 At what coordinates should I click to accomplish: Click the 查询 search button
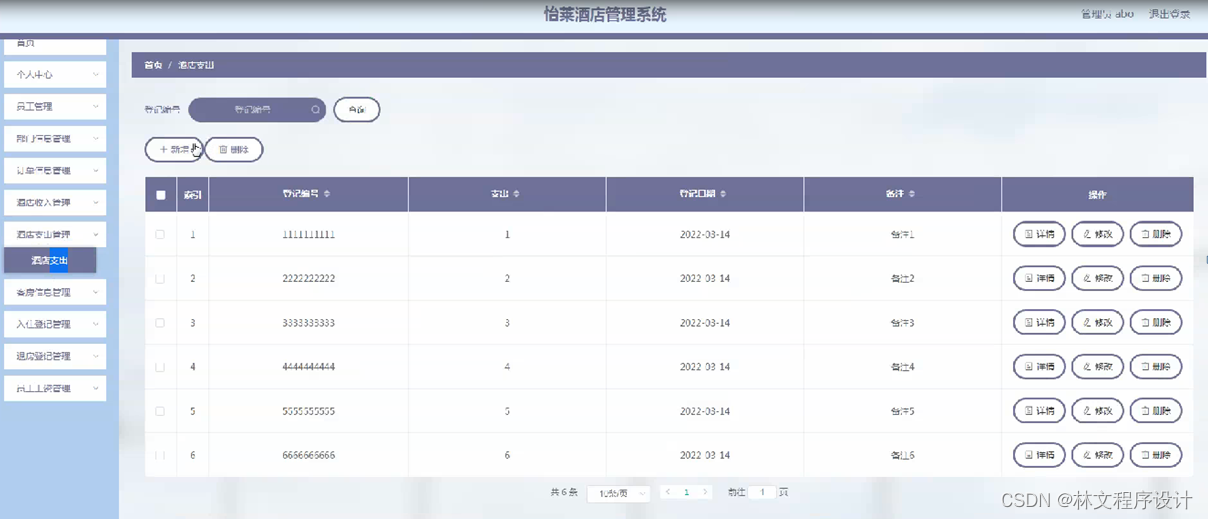[x=357, y=110]
